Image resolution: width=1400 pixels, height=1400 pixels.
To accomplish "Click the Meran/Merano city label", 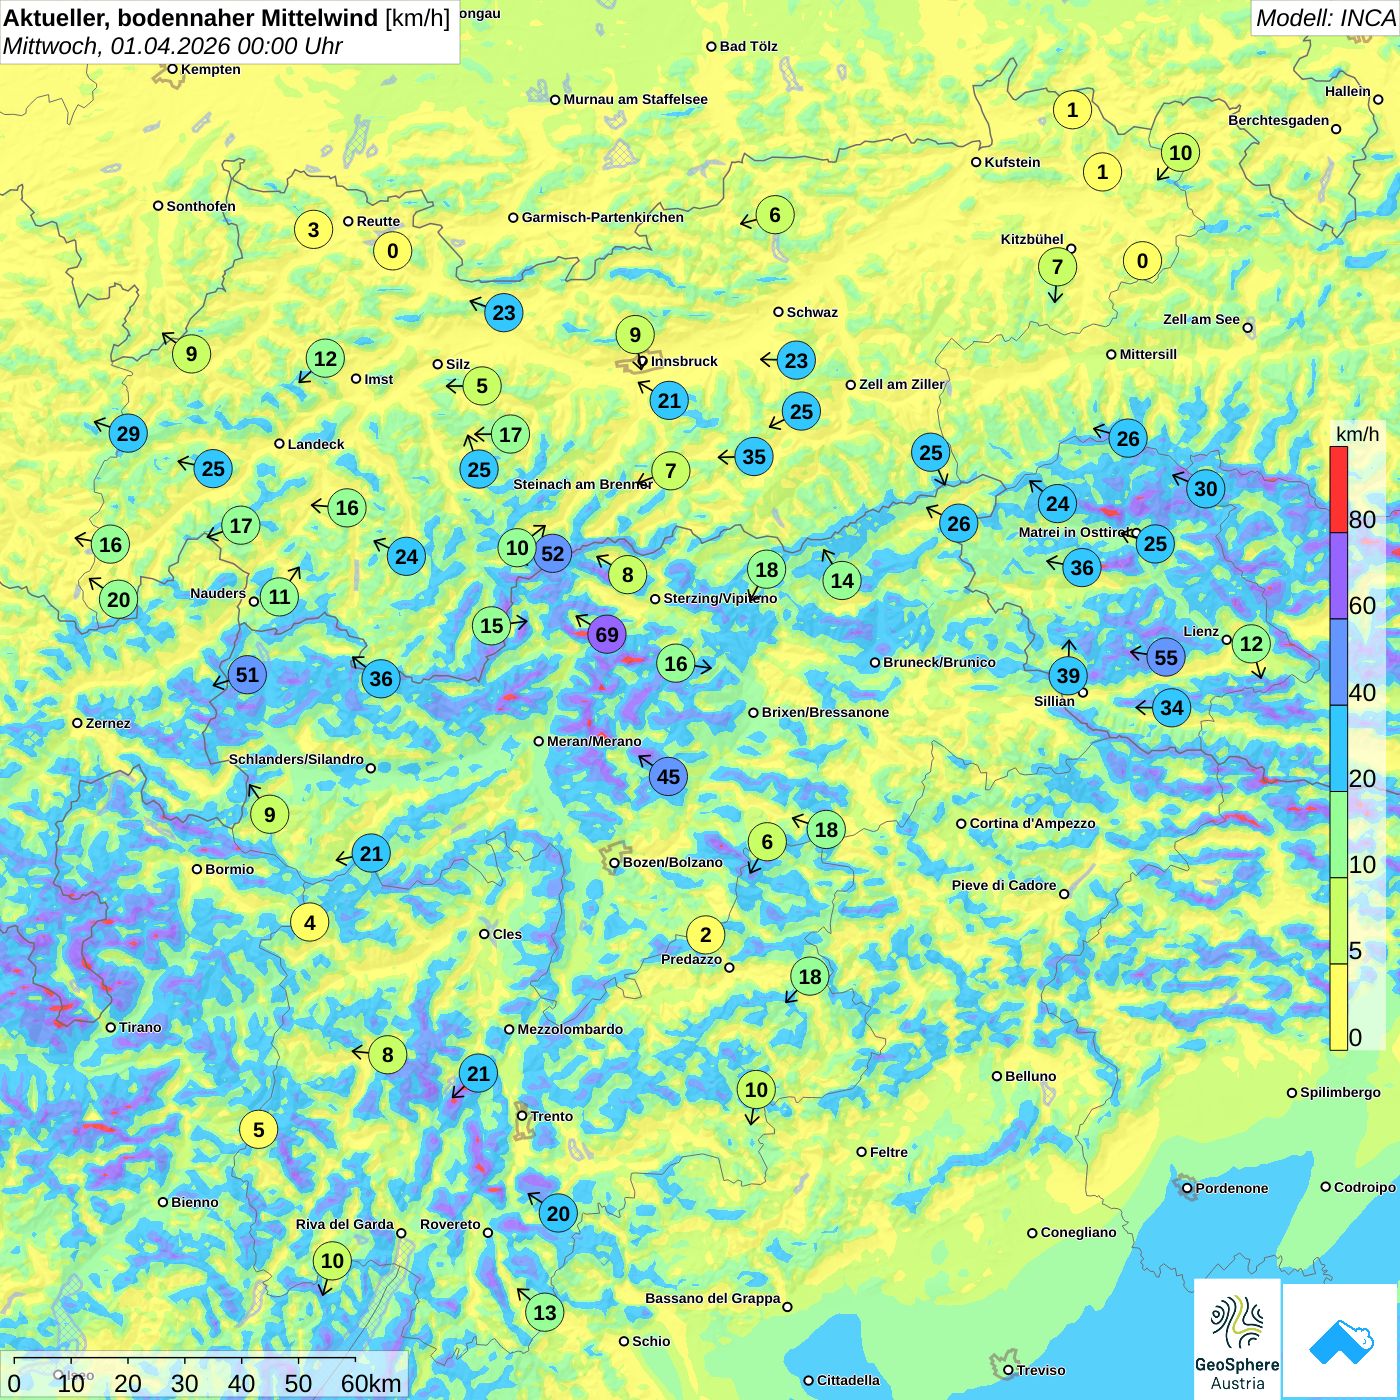I will coord(594,741).
